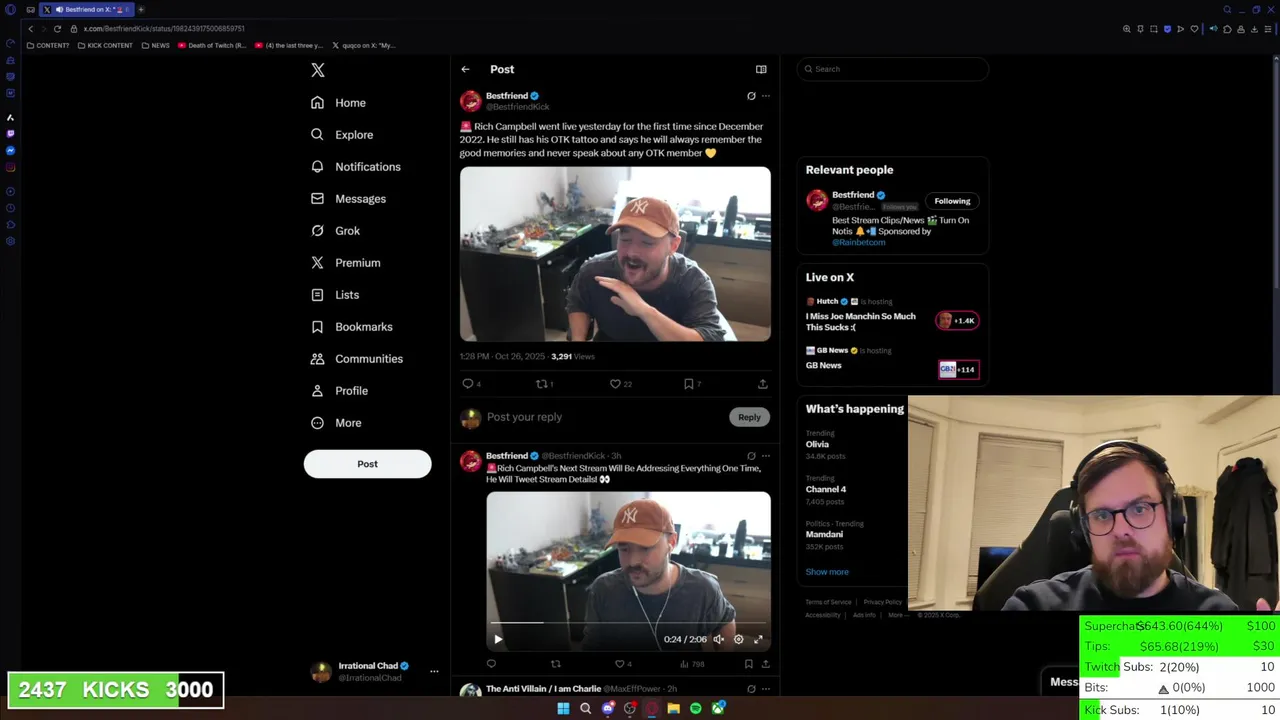Click browser back arrow button

click(30, 29)
